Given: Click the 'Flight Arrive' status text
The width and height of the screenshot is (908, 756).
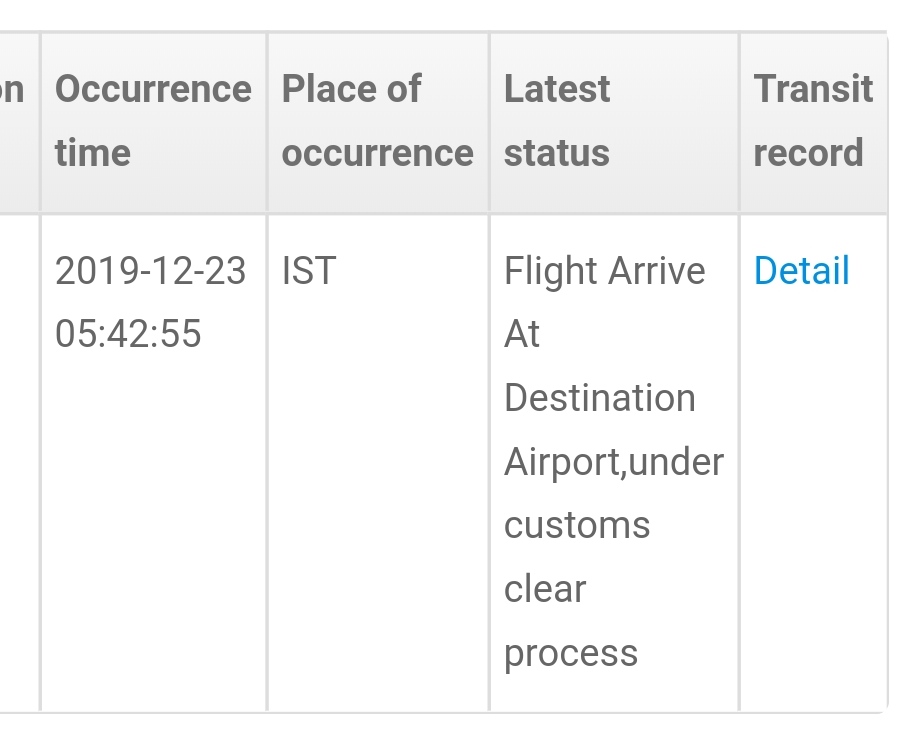Looking at the screenshot, I should tap(605, 271).
